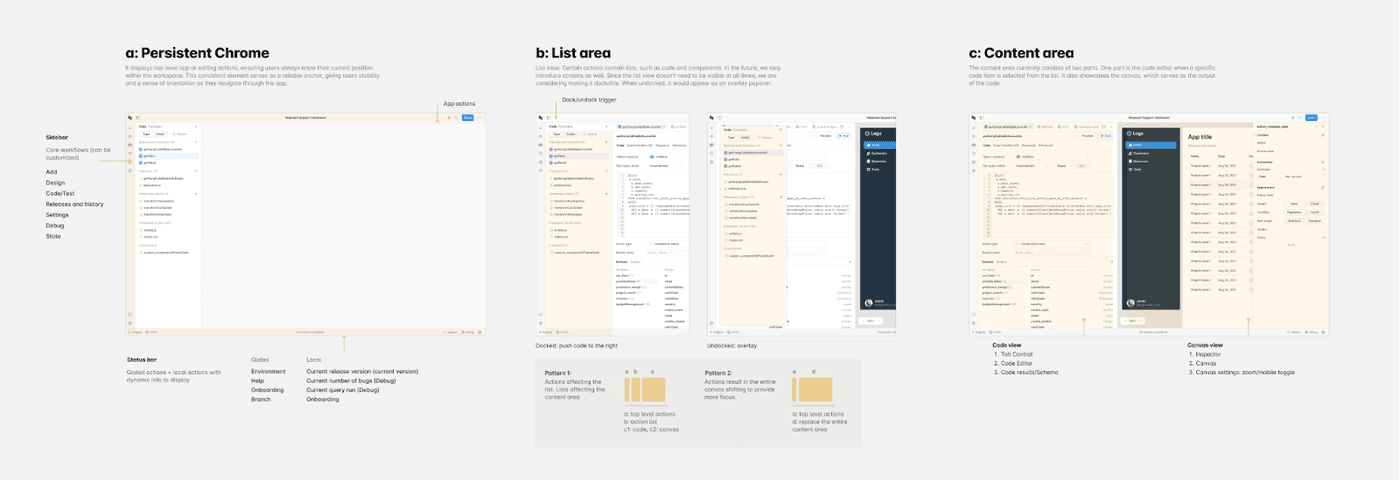The width and height of the screenshot is (1400, 480).
Task: Click the settings gear in Persistent Chrome status bar
Action: click(x=481, y=332)
